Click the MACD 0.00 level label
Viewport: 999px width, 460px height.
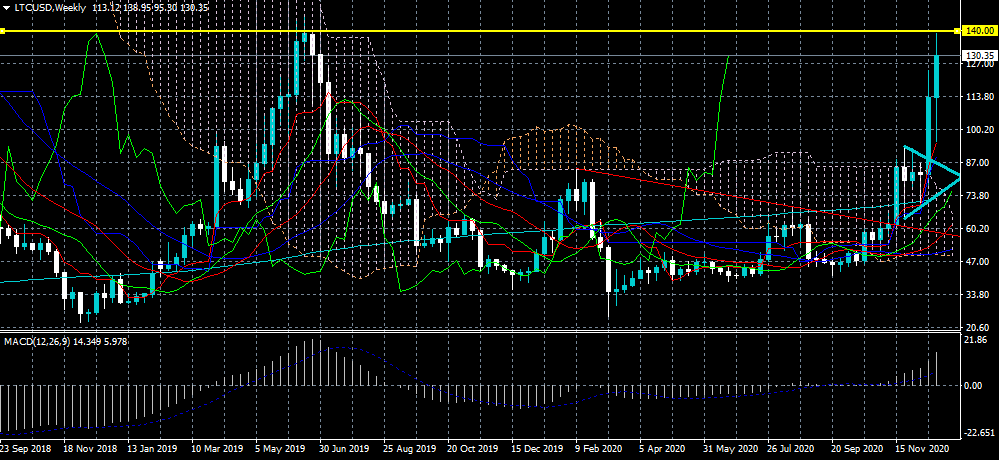(973, 385)
